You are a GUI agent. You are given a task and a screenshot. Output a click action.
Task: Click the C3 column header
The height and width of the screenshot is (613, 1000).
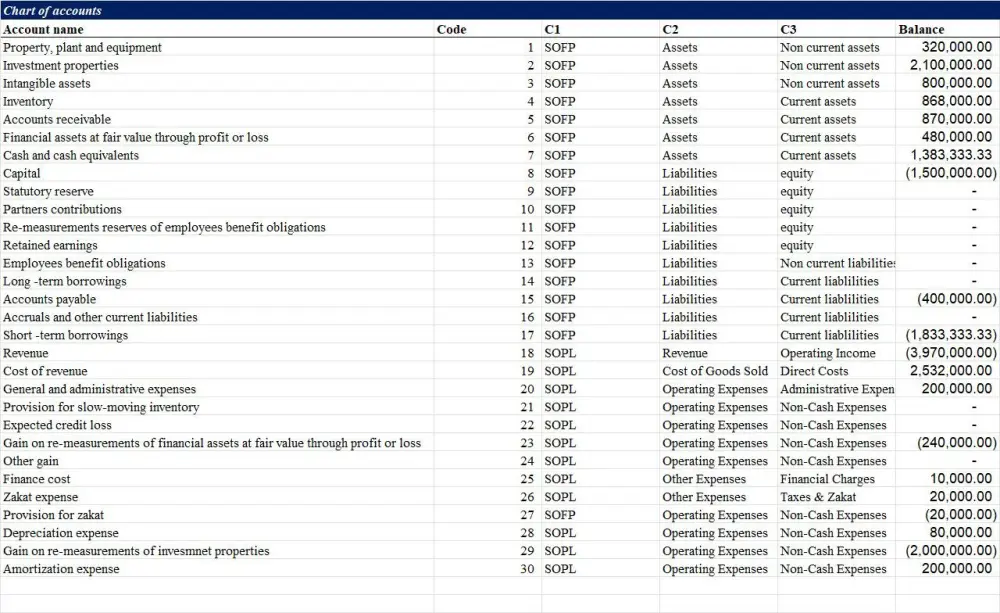[787, 29]
